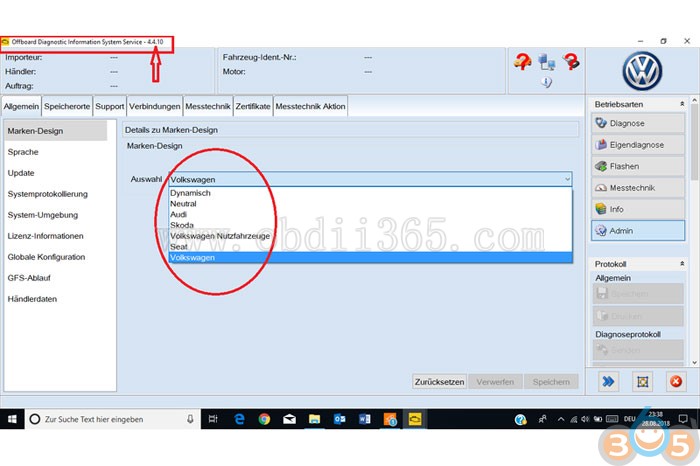
Task: Open File Explorer from taskbar
Action: [x=314, y=419]
